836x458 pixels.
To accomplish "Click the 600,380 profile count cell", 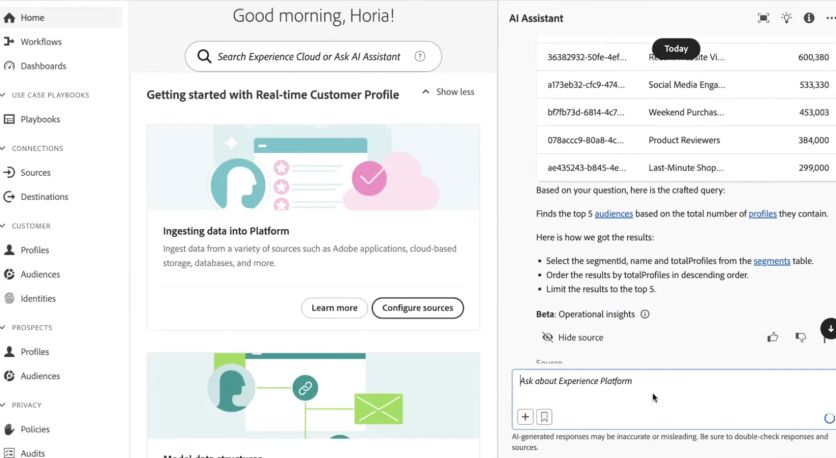I will point(813,57).
